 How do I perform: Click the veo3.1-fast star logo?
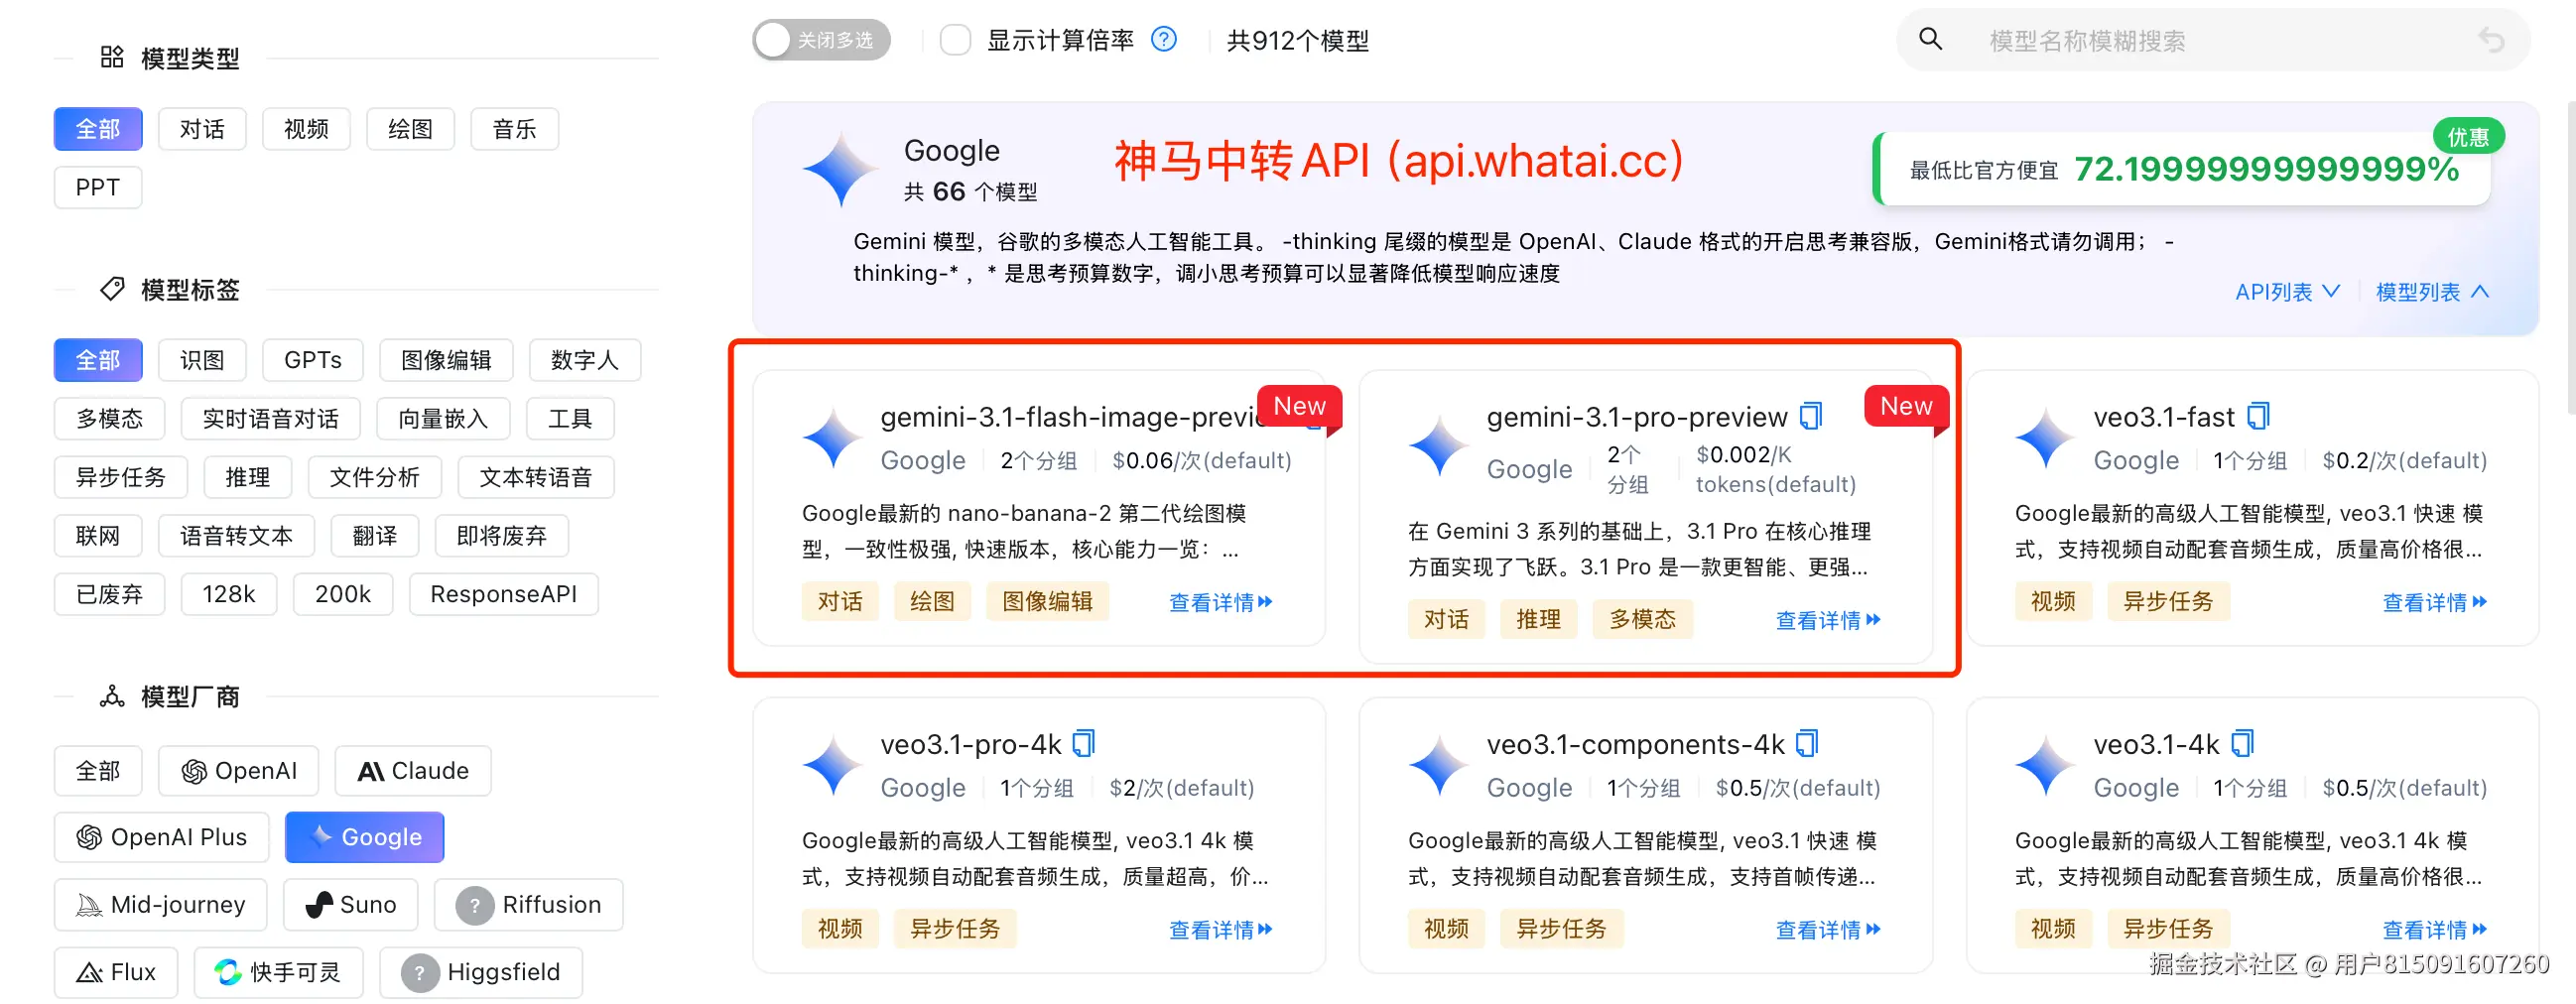coord(2045,438)
